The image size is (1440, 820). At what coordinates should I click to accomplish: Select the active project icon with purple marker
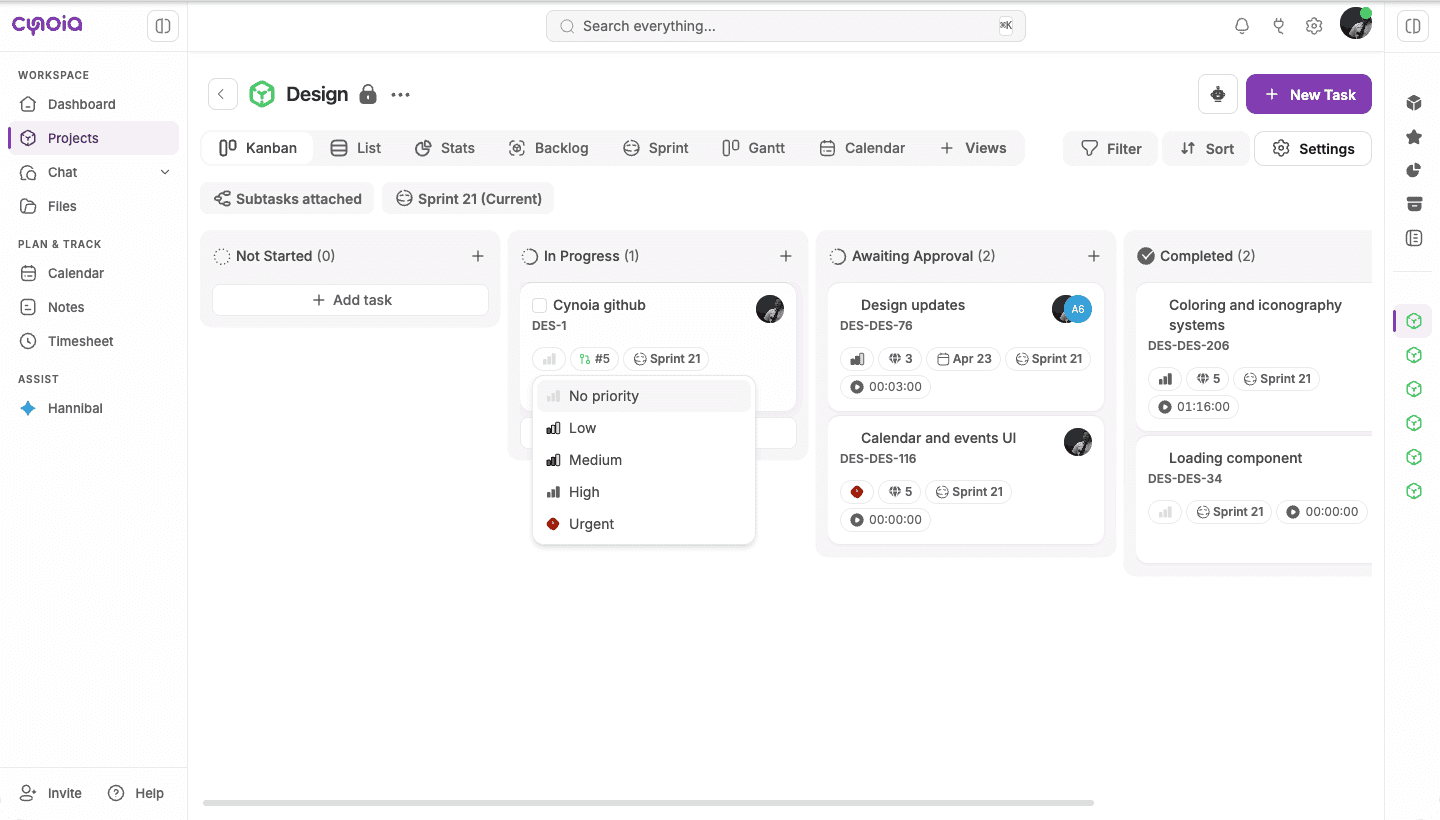pos(1414,321)
